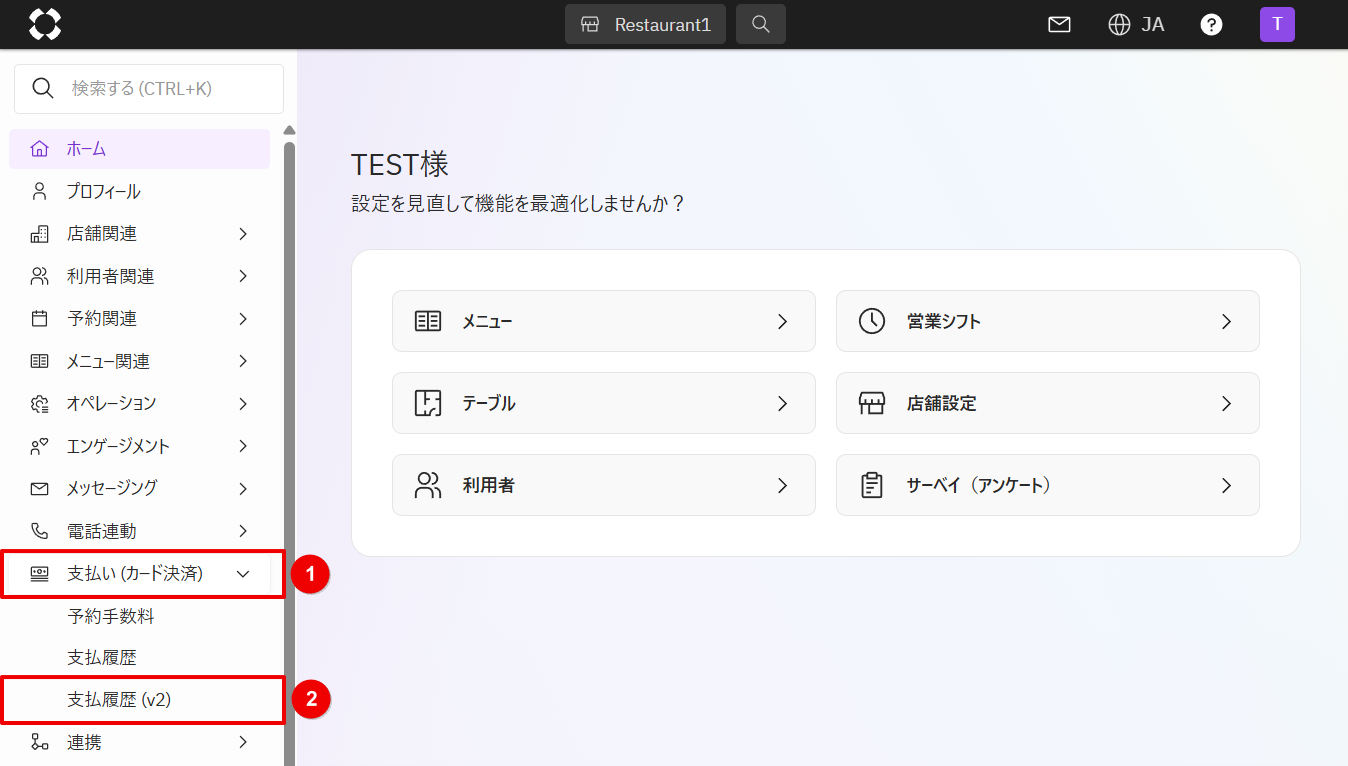Click the users icon on 利用者 card
1348x766 pixels.
(x=428, y=485)
